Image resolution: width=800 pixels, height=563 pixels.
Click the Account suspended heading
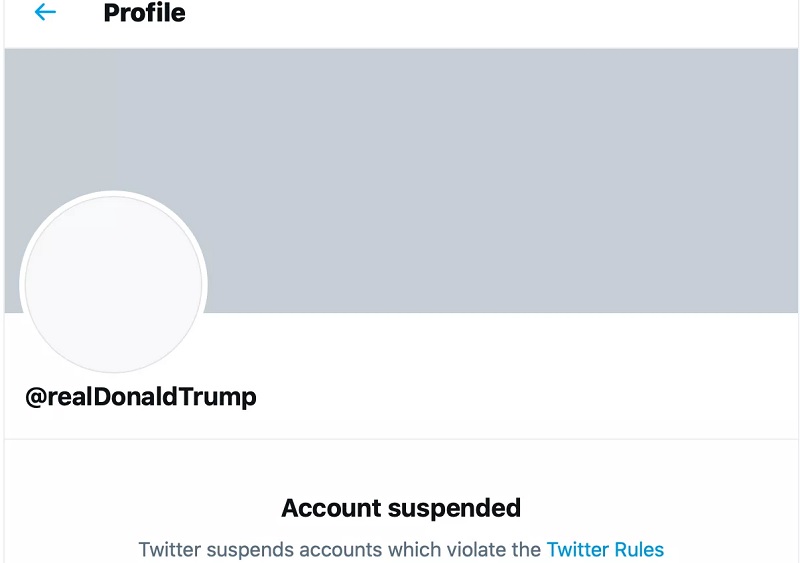pos(401,508)
